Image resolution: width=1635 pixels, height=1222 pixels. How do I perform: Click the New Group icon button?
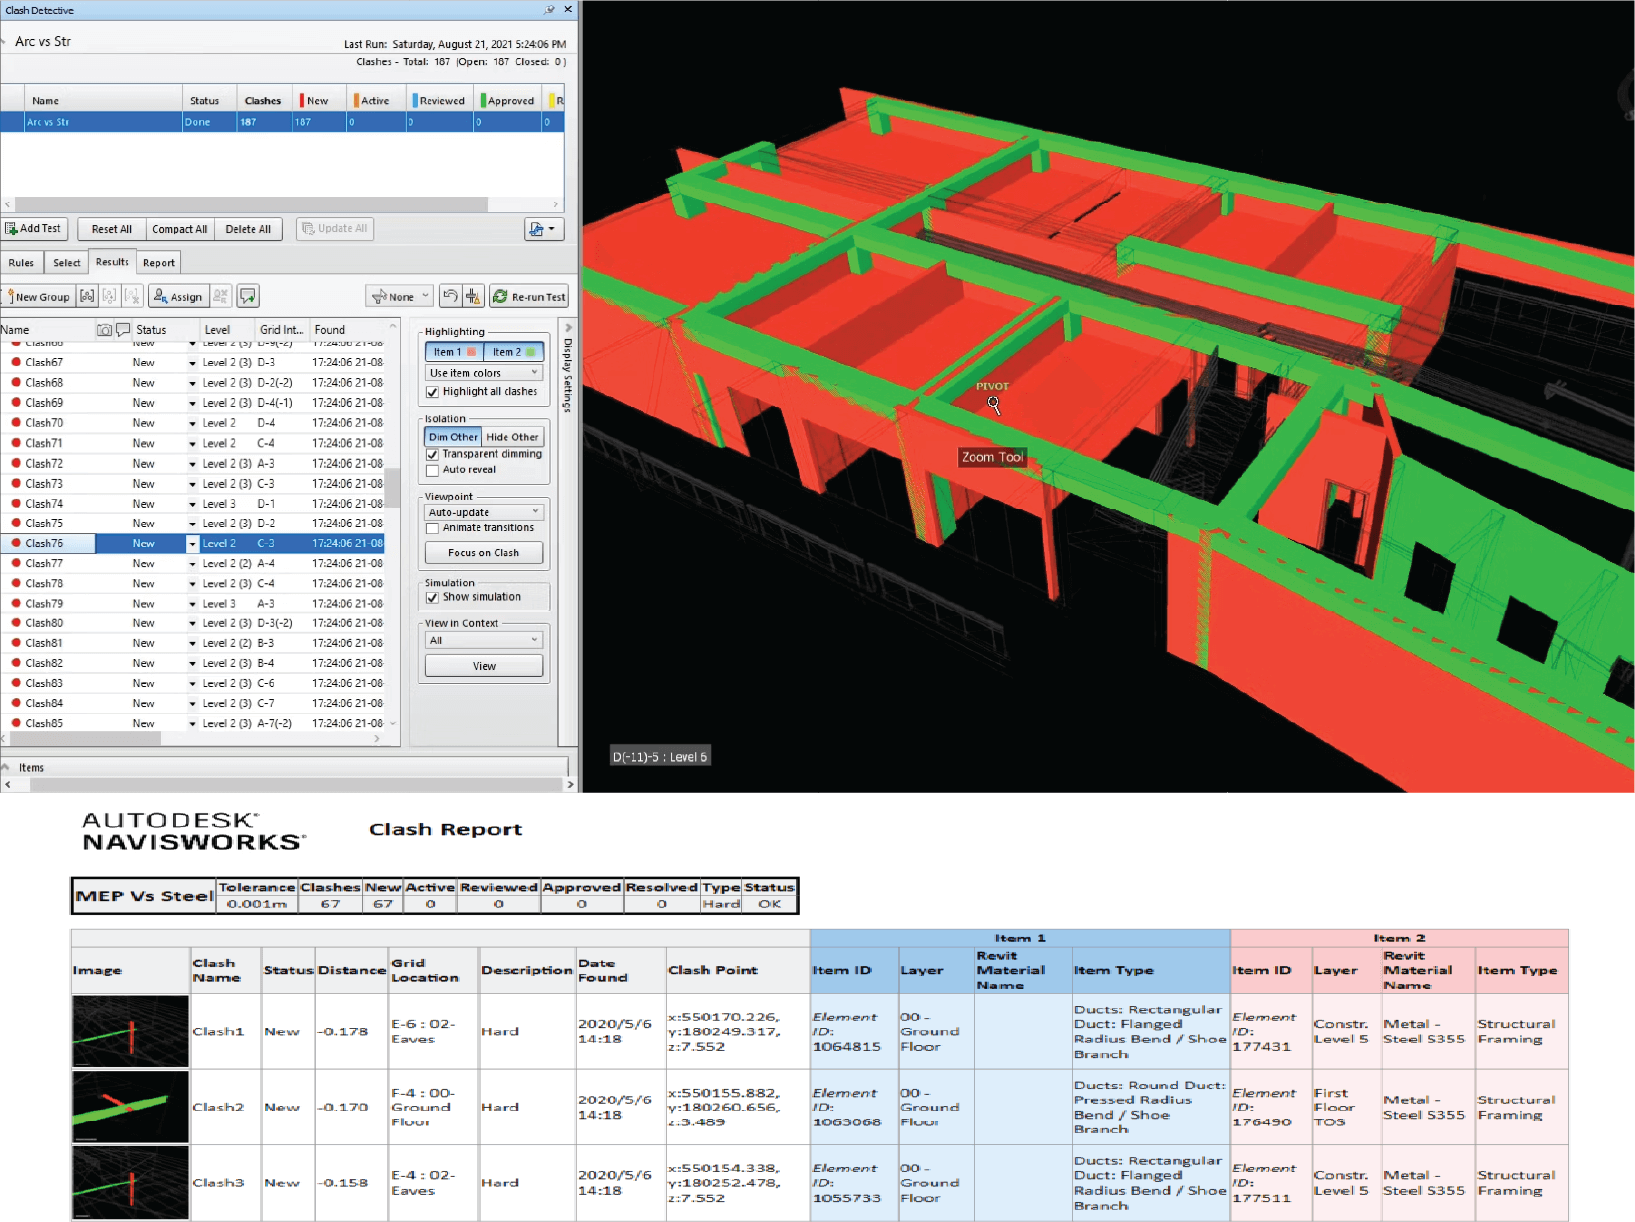37,296
